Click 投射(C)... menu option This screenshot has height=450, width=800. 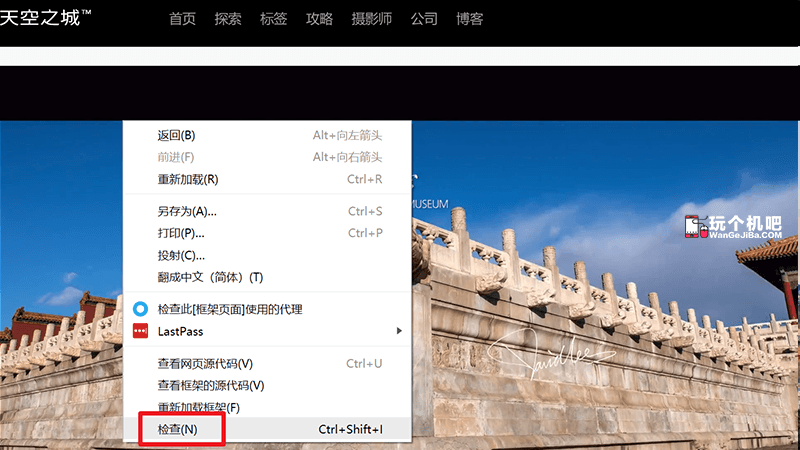181,255
